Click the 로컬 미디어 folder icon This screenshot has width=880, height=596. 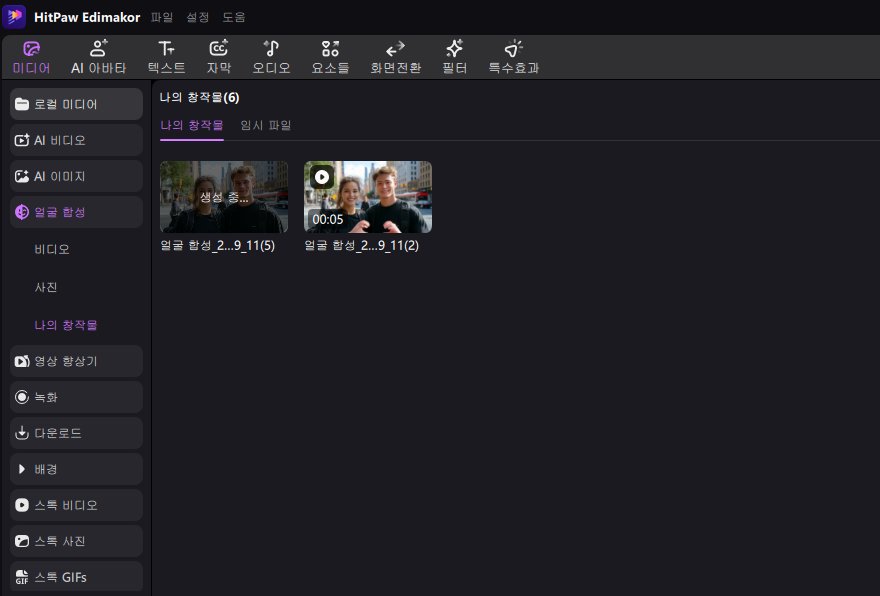[22, 104]
